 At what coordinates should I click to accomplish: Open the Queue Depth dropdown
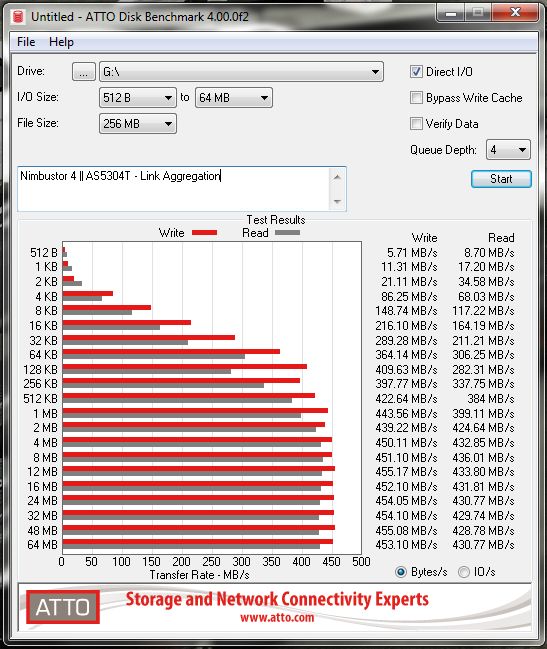[x=509, y=149]
